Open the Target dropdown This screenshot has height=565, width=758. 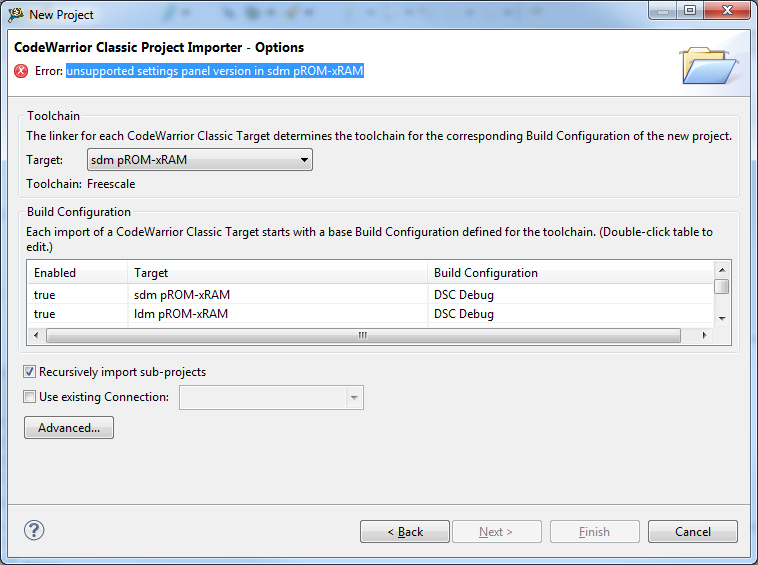pyautogui.click(x=199, y=160)
